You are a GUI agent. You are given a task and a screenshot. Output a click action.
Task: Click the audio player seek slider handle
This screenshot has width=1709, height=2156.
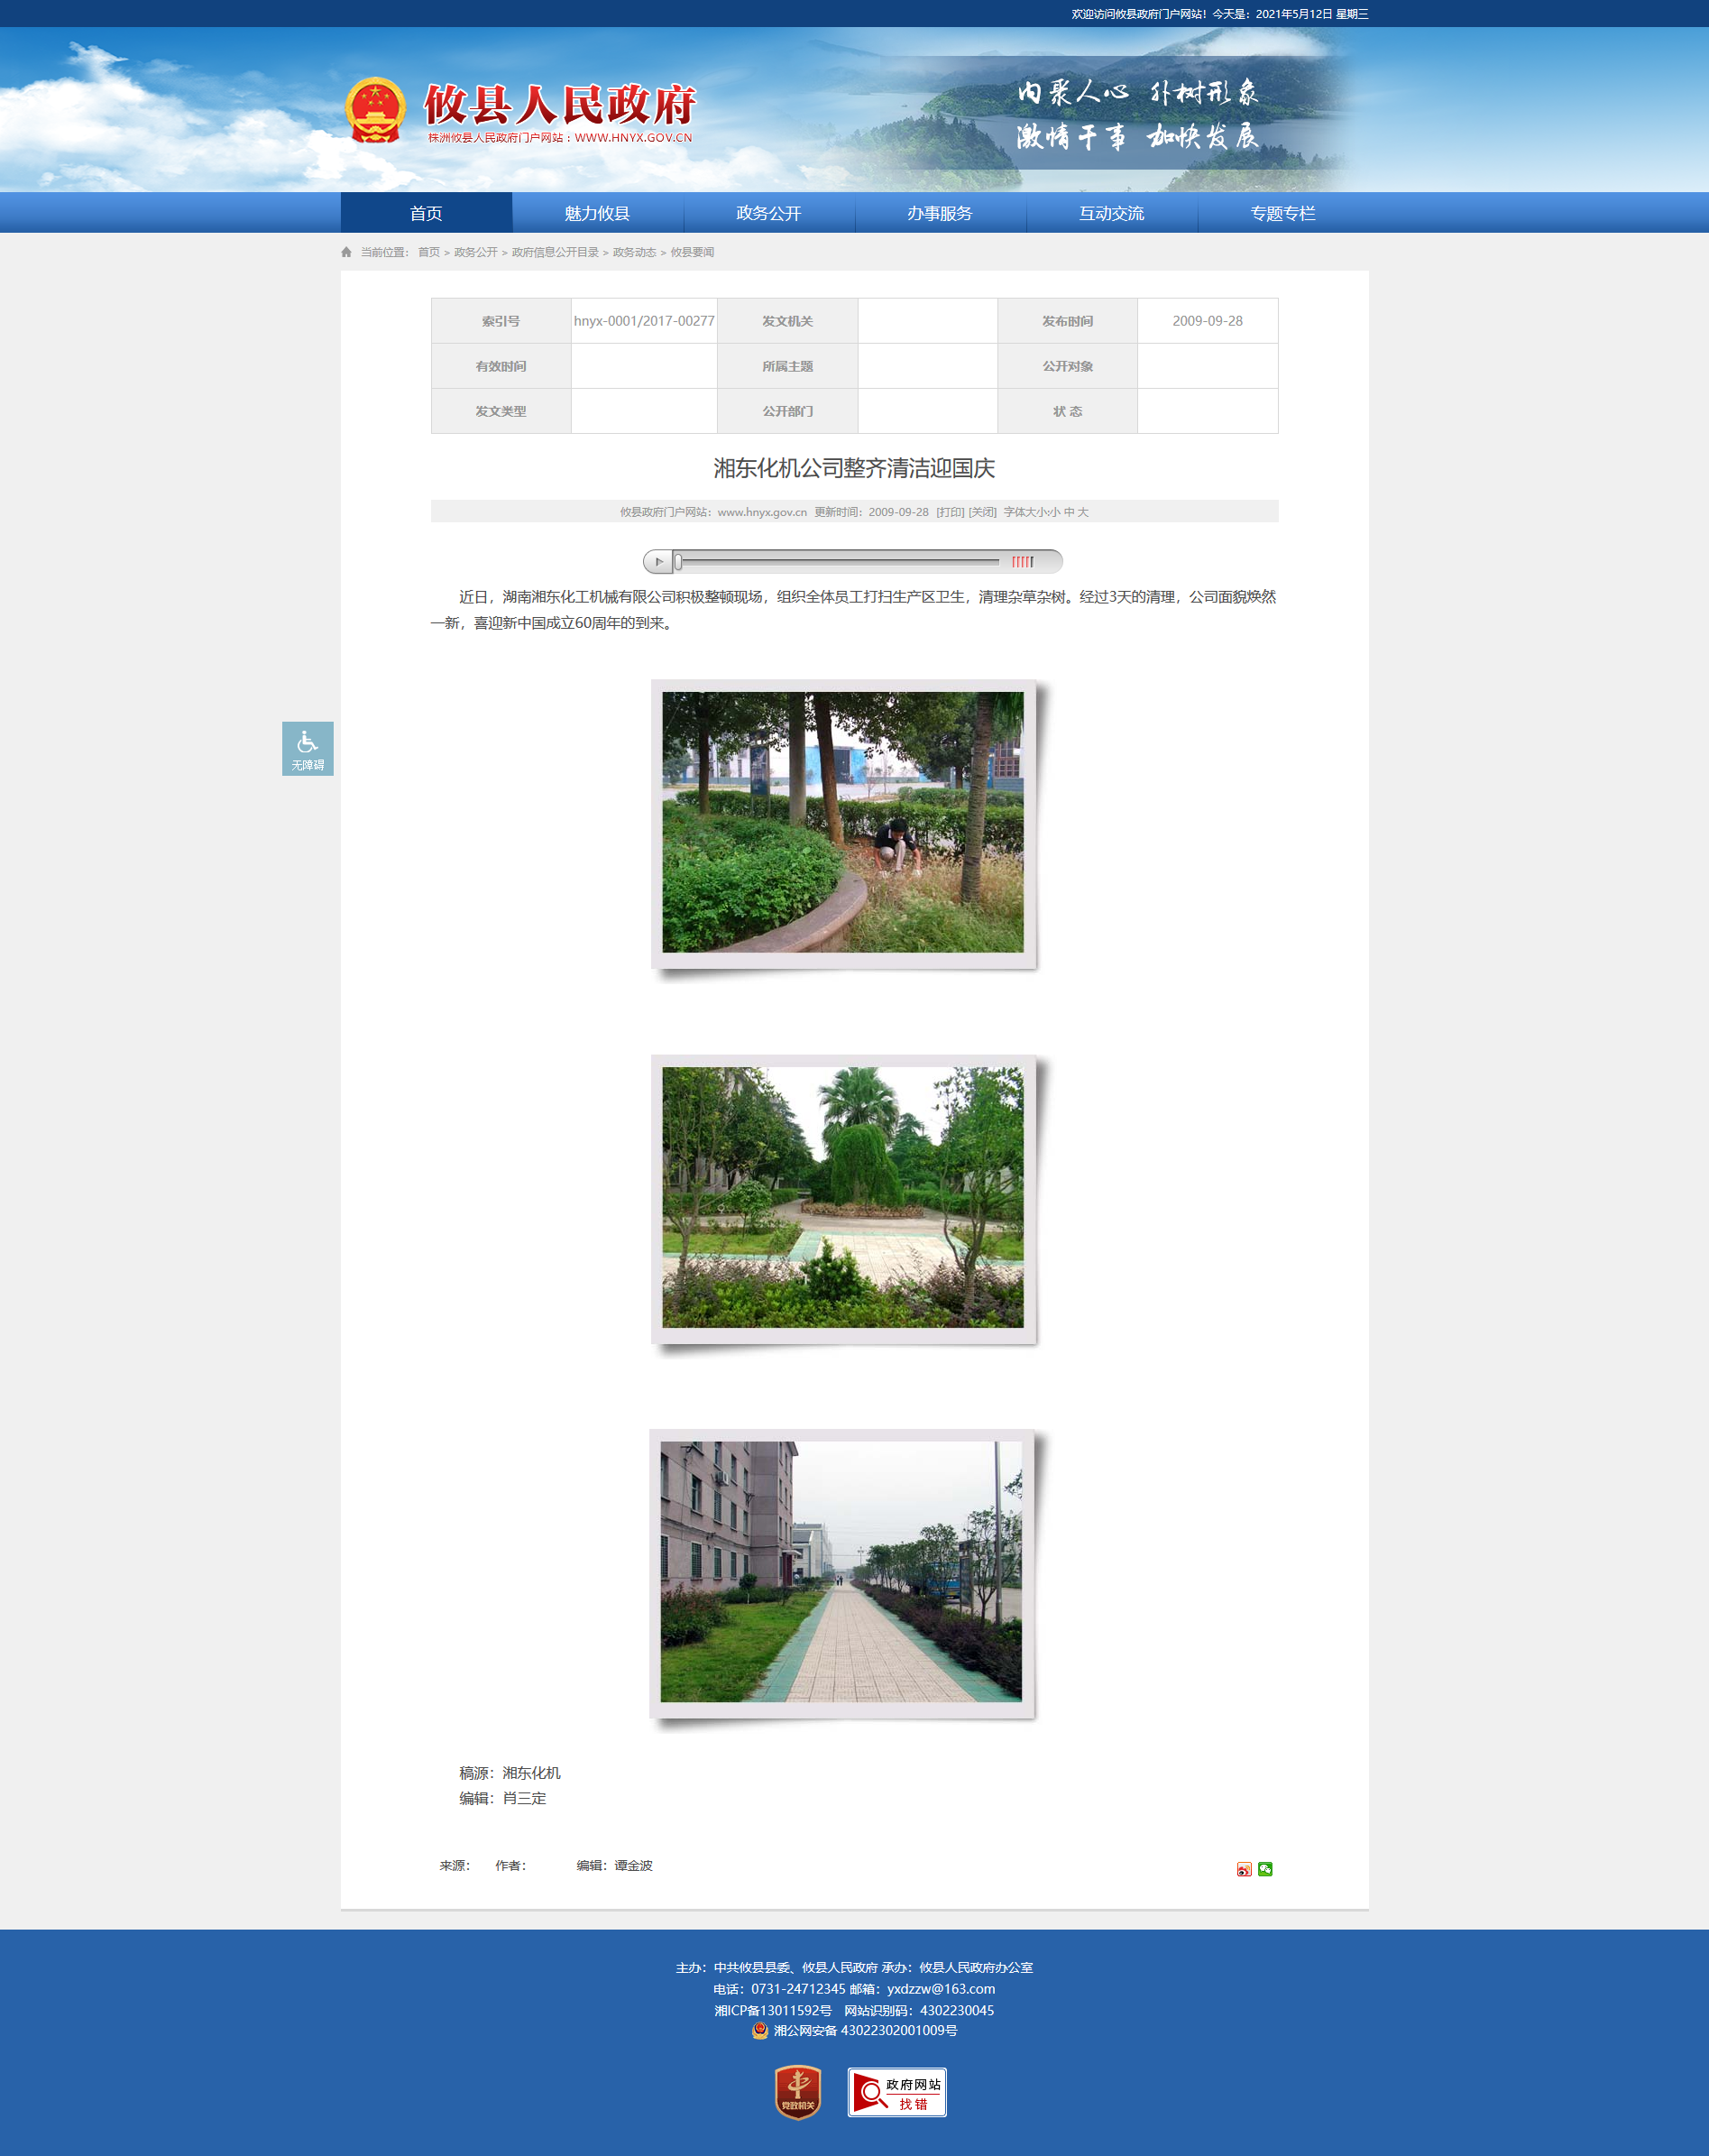tap(678, 562)
